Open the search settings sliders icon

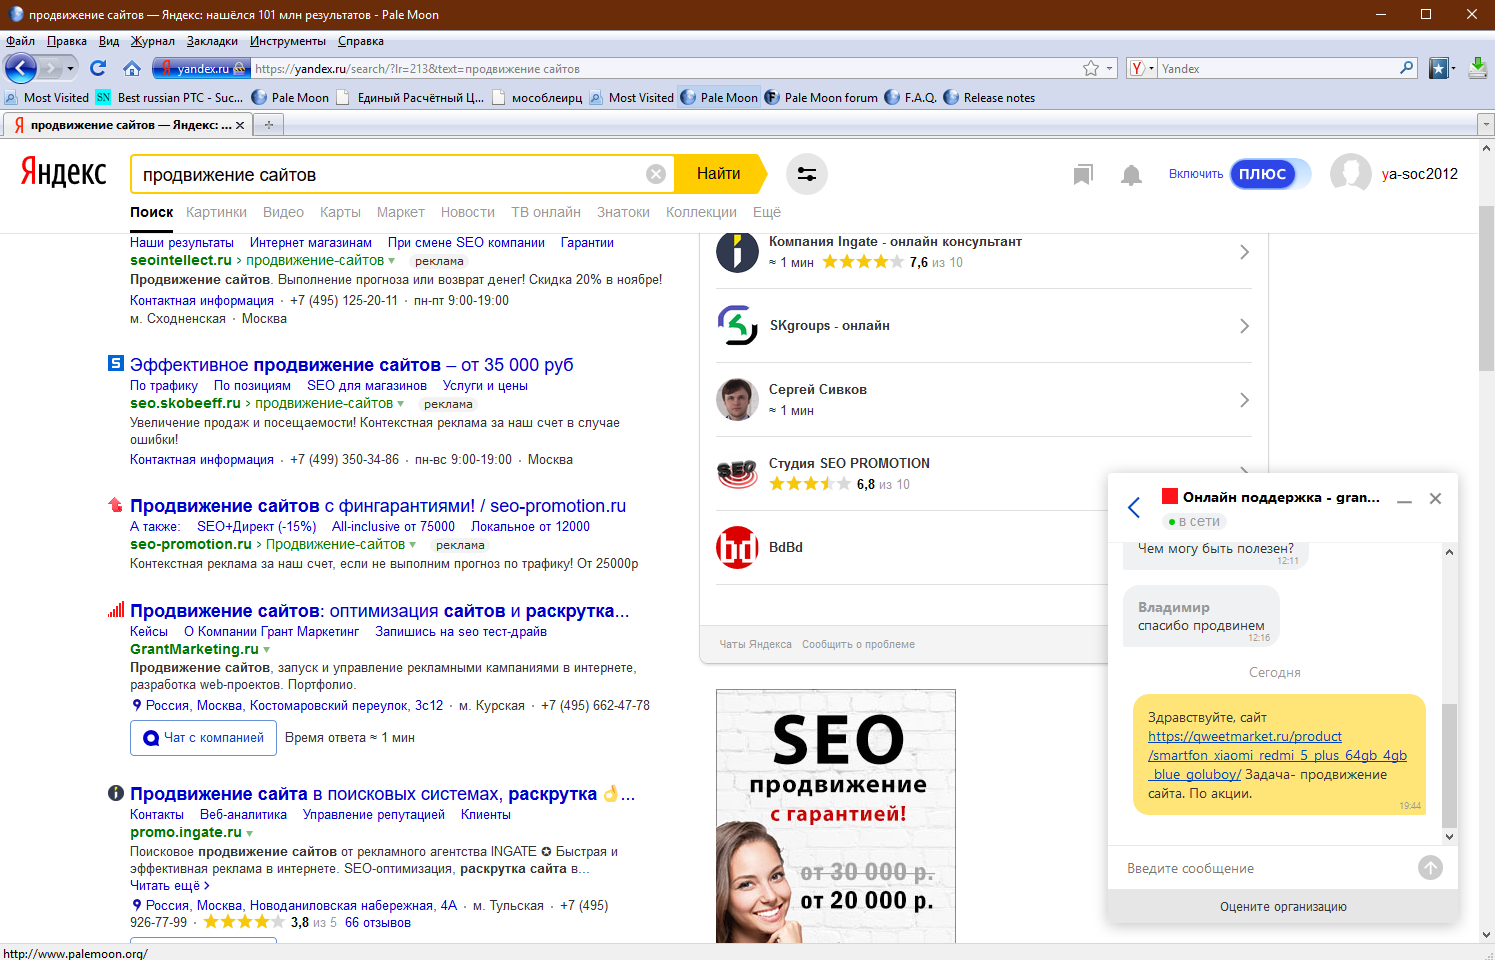point(807,174)
